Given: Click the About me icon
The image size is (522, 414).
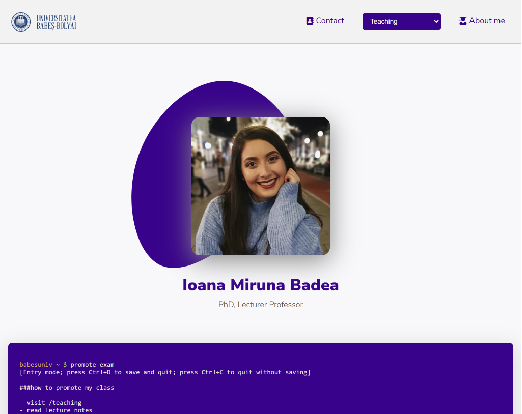Looking at the screenshot, I should pos(462,21).
